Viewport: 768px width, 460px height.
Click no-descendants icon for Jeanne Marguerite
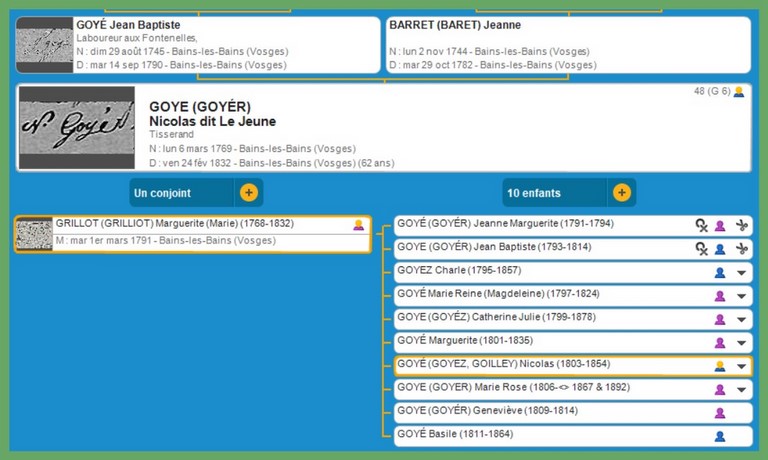click(702, 226)
